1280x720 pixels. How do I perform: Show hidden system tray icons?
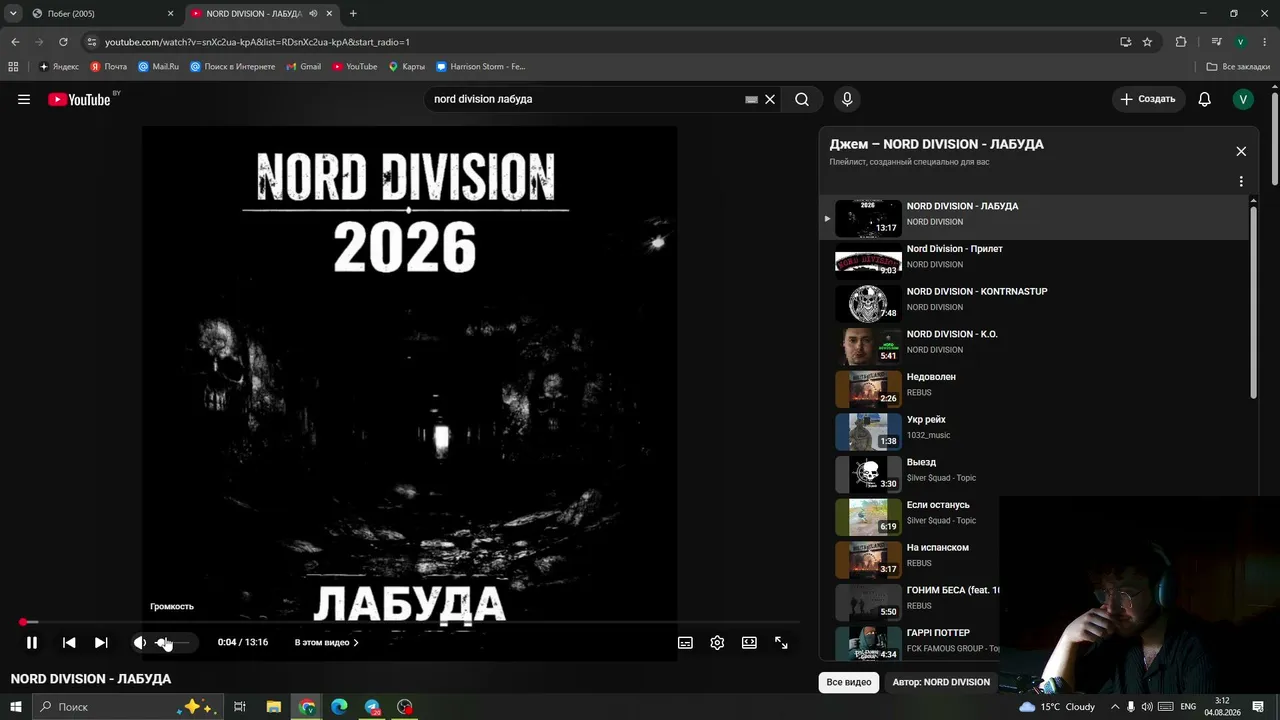(1115, 707)
